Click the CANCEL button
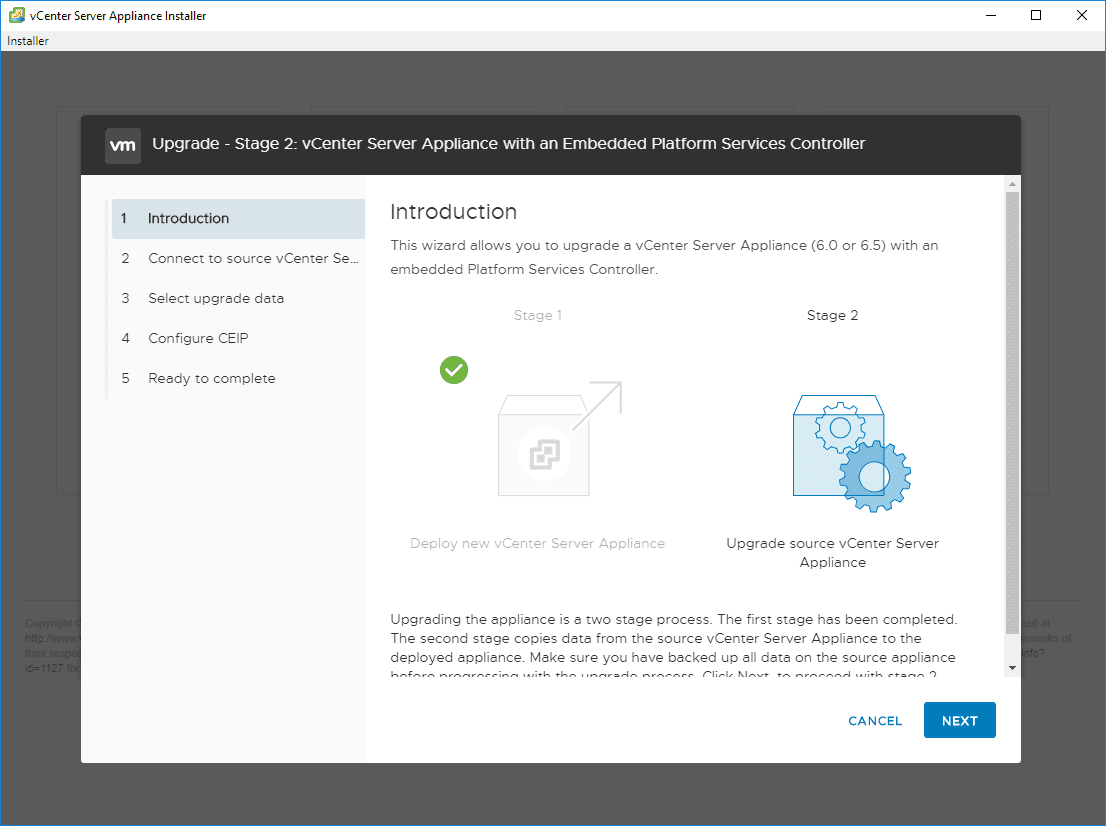 (875, 721)
